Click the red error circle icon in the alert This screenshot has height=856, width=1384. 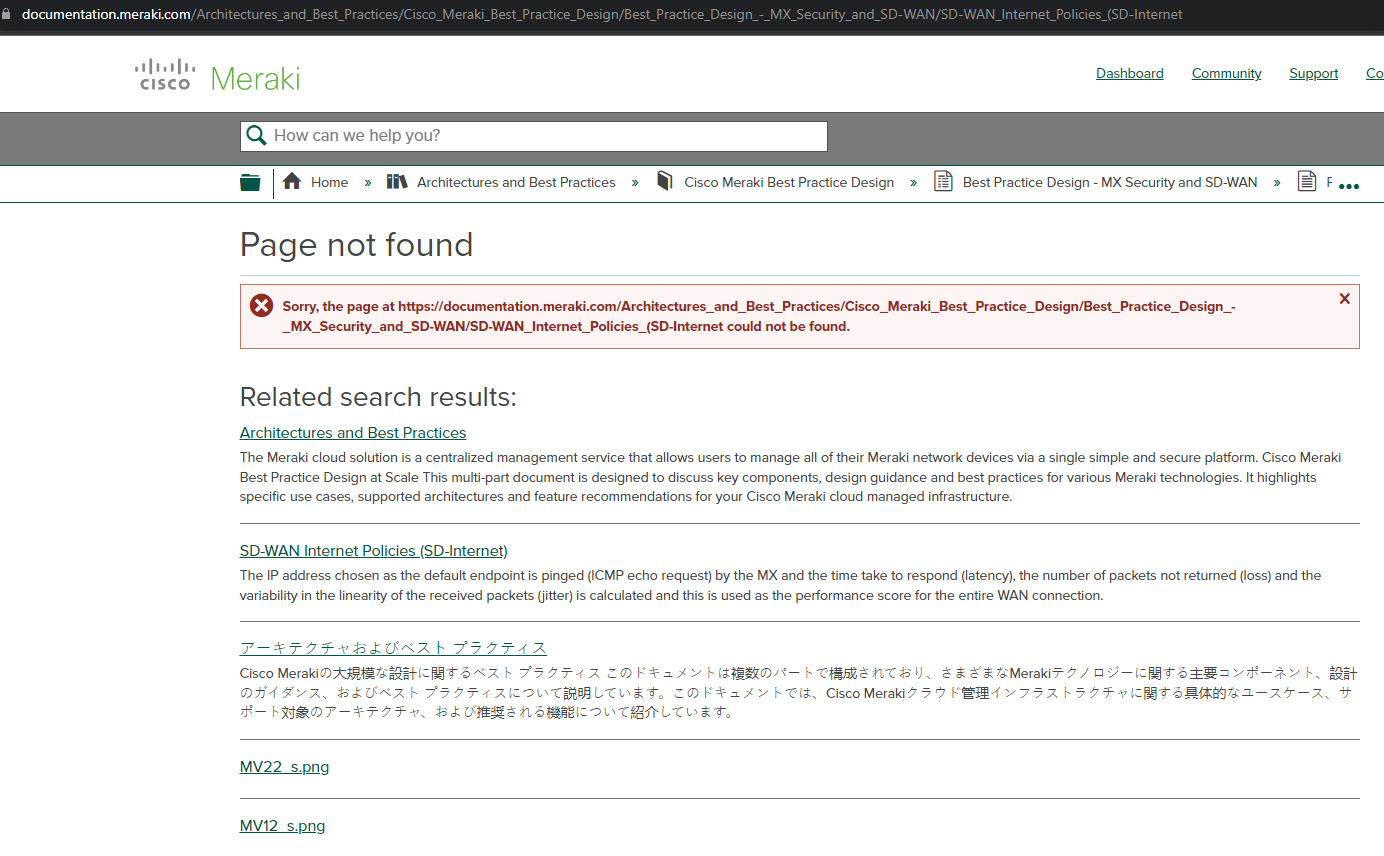point(261,305)
